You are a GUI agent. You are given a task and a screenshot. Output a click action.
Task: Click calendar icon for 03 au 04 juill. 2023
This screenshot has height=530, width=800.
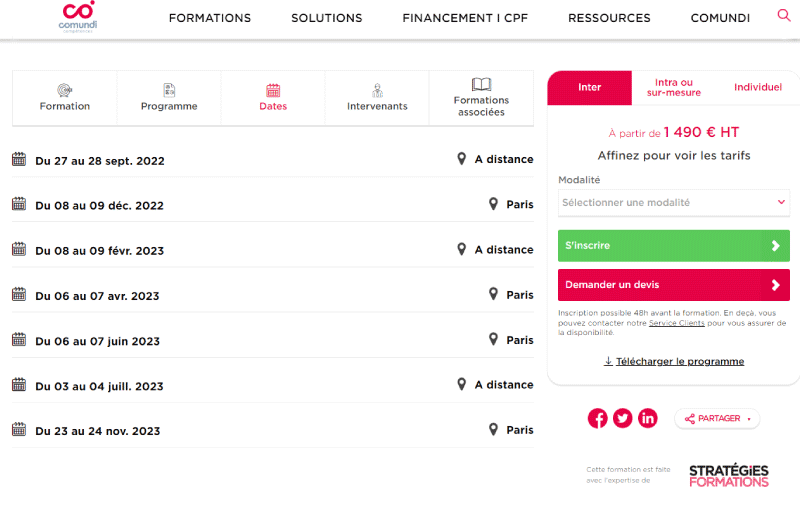[x=19, y=385]
